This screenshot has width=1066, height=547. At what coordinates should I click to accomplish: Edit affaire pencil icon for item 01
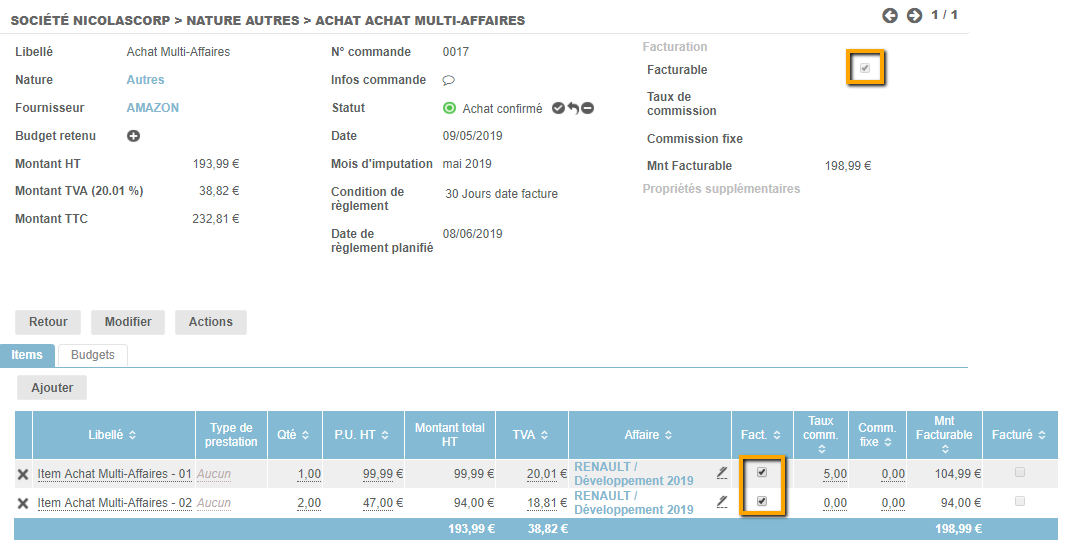(722, 473)
